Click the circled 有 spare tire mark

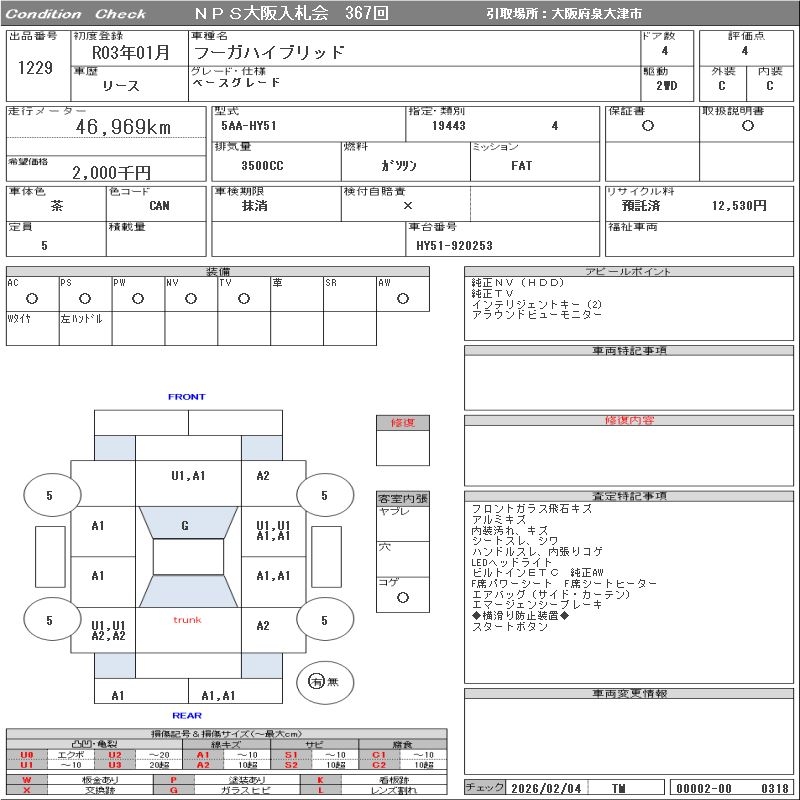pos(316,681)
